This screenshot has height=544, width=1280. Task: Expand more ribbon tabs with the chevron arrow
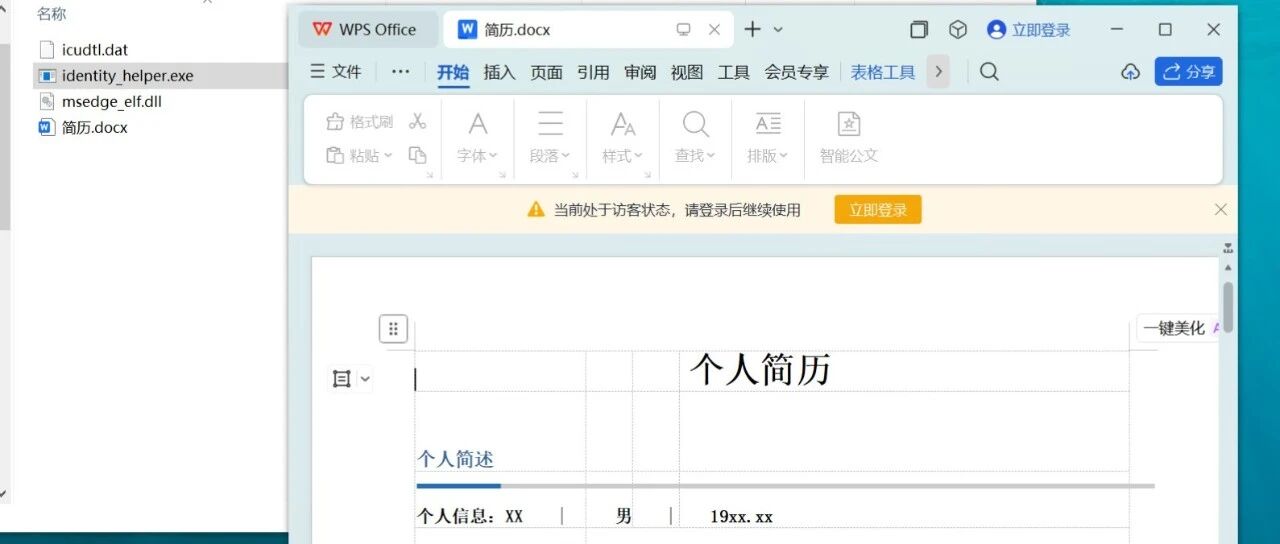click(x=938, y=72)
